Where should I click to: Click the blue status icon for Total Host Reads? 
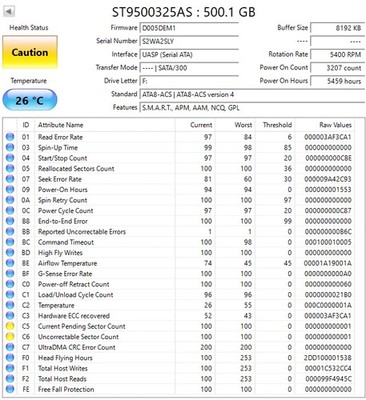point(10,379)
